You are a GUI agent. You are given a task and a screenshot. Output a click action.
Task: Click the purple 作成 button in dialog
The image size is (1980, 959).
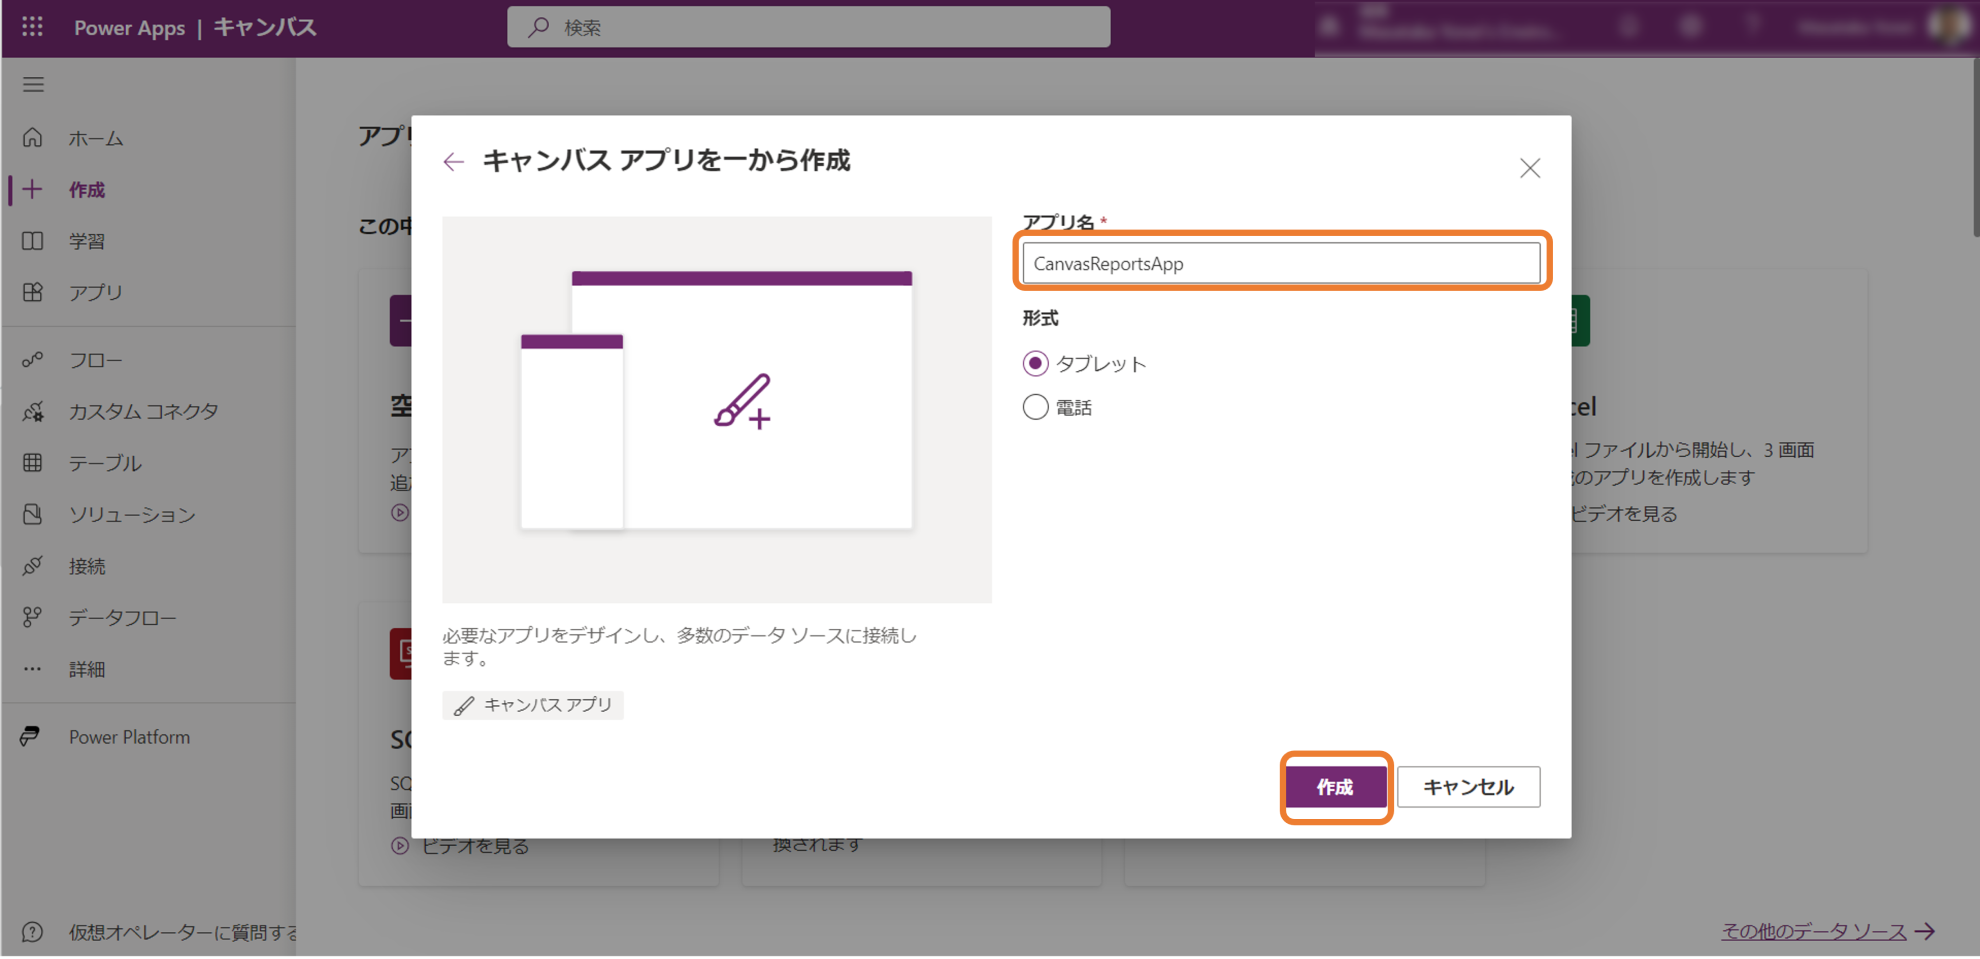point(1336,787)
